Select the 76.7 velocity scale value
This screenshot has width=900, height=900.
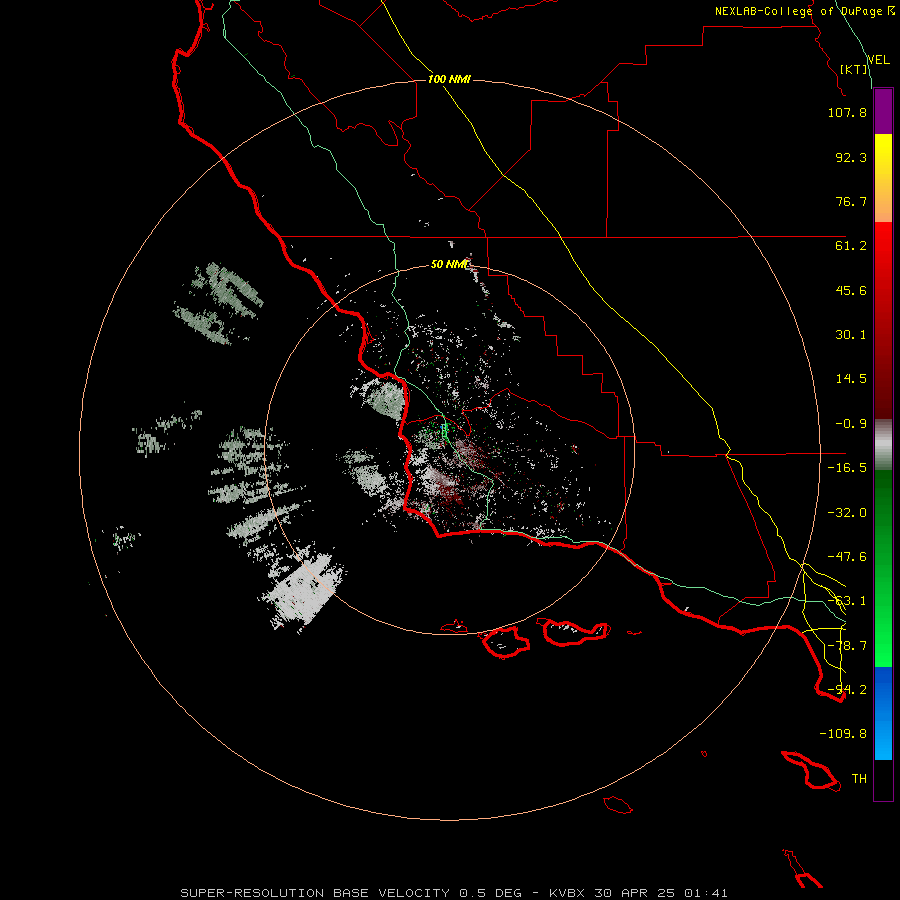(x=851, y=201)
